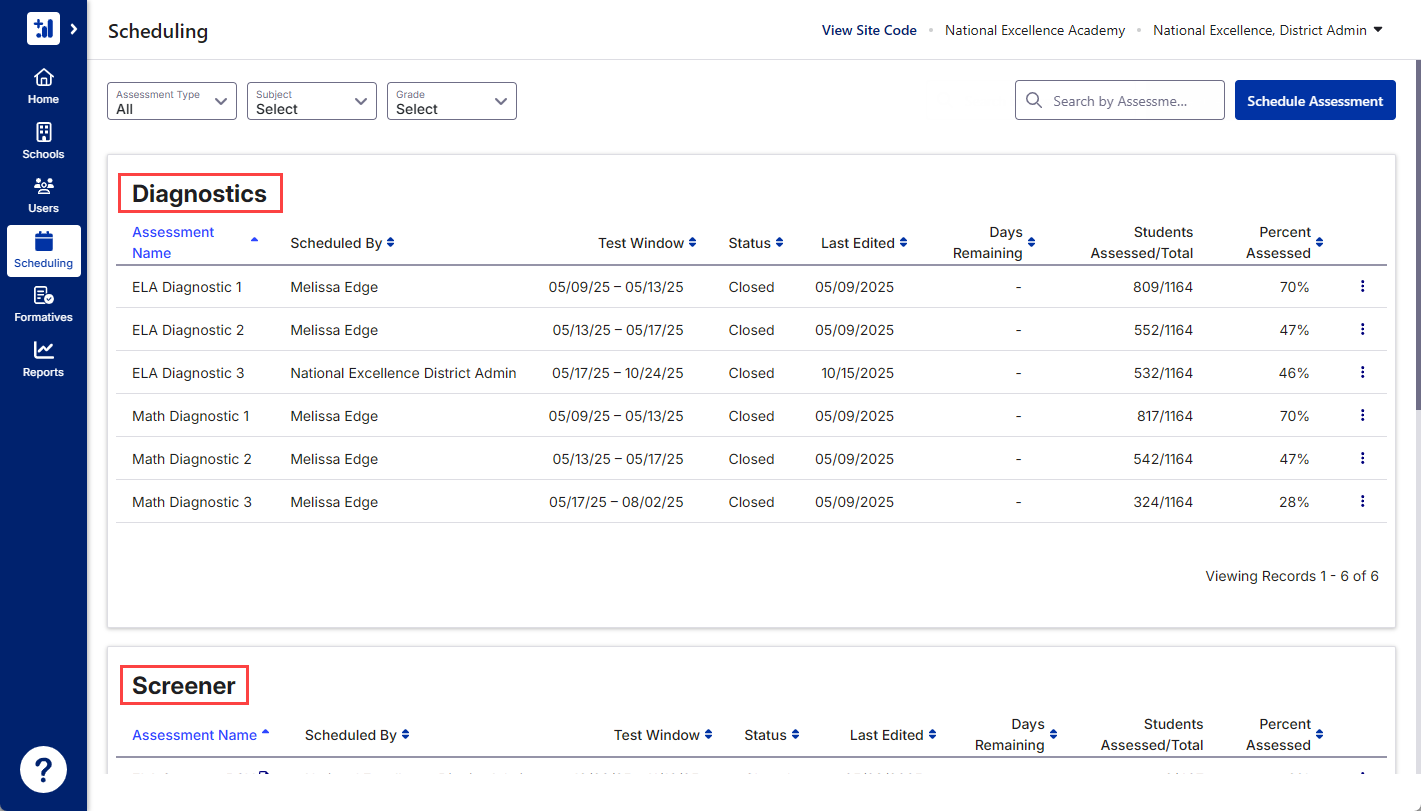
Task: Open actions menu for Math Diagnostic 2
Action: click(x=1362, y=459)
